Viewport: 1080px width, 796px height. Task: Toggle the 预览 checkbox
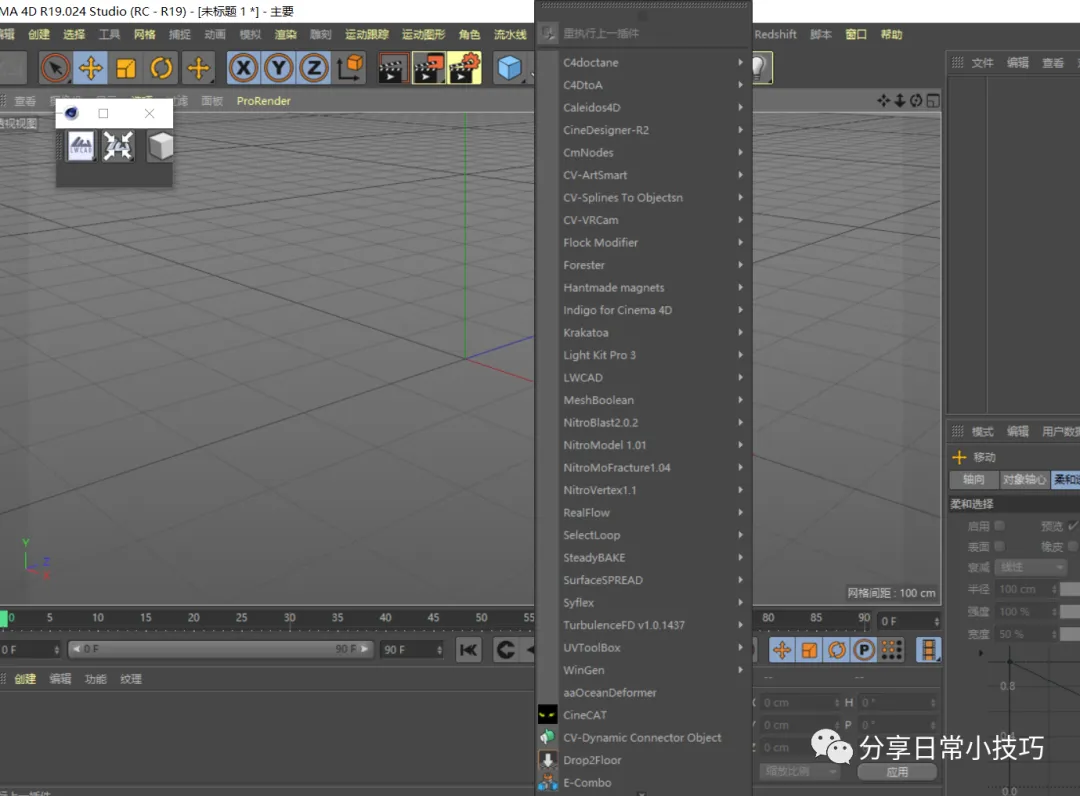point(1073,525)
